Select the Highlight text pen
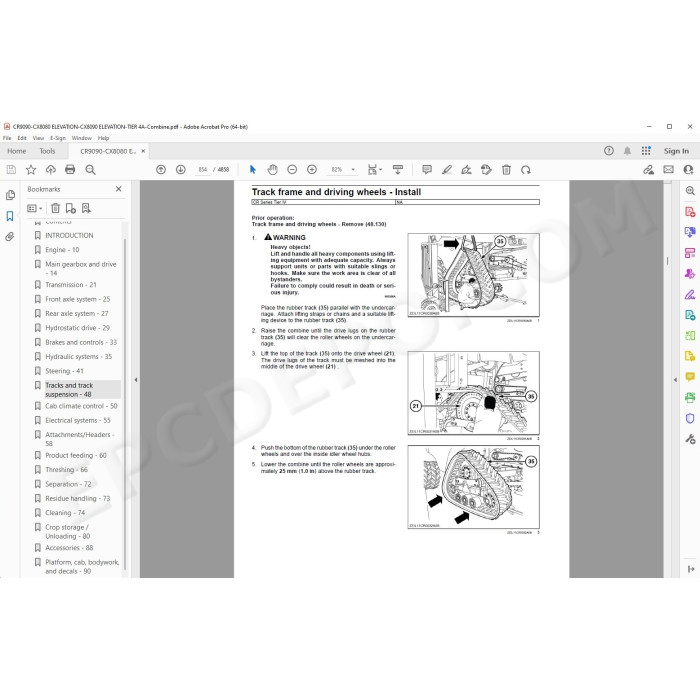700x700 pixels. click(446, 170)
